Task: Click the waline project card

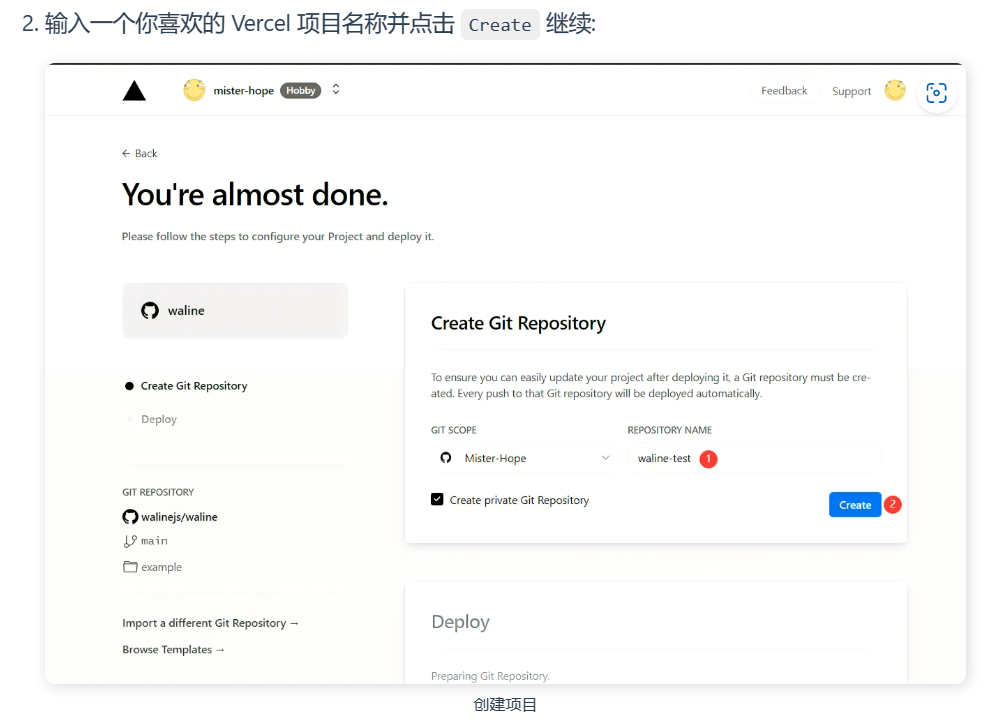Action: 235,311
